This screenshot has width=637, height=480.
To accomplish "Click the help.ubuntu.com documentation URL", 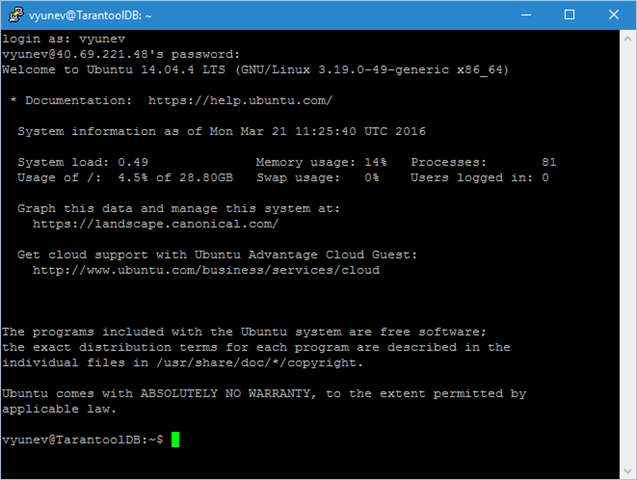I will click(x=240, y=101).
